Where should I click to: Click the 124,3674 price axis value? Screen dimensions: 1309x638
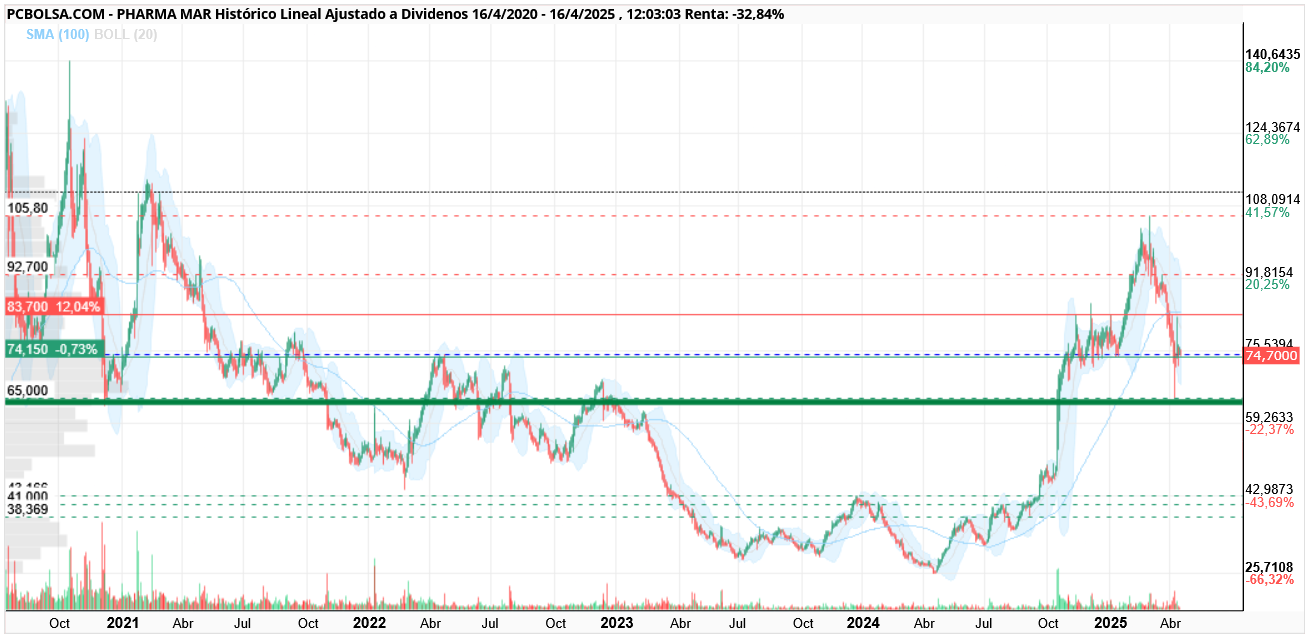pos(1272,127)
